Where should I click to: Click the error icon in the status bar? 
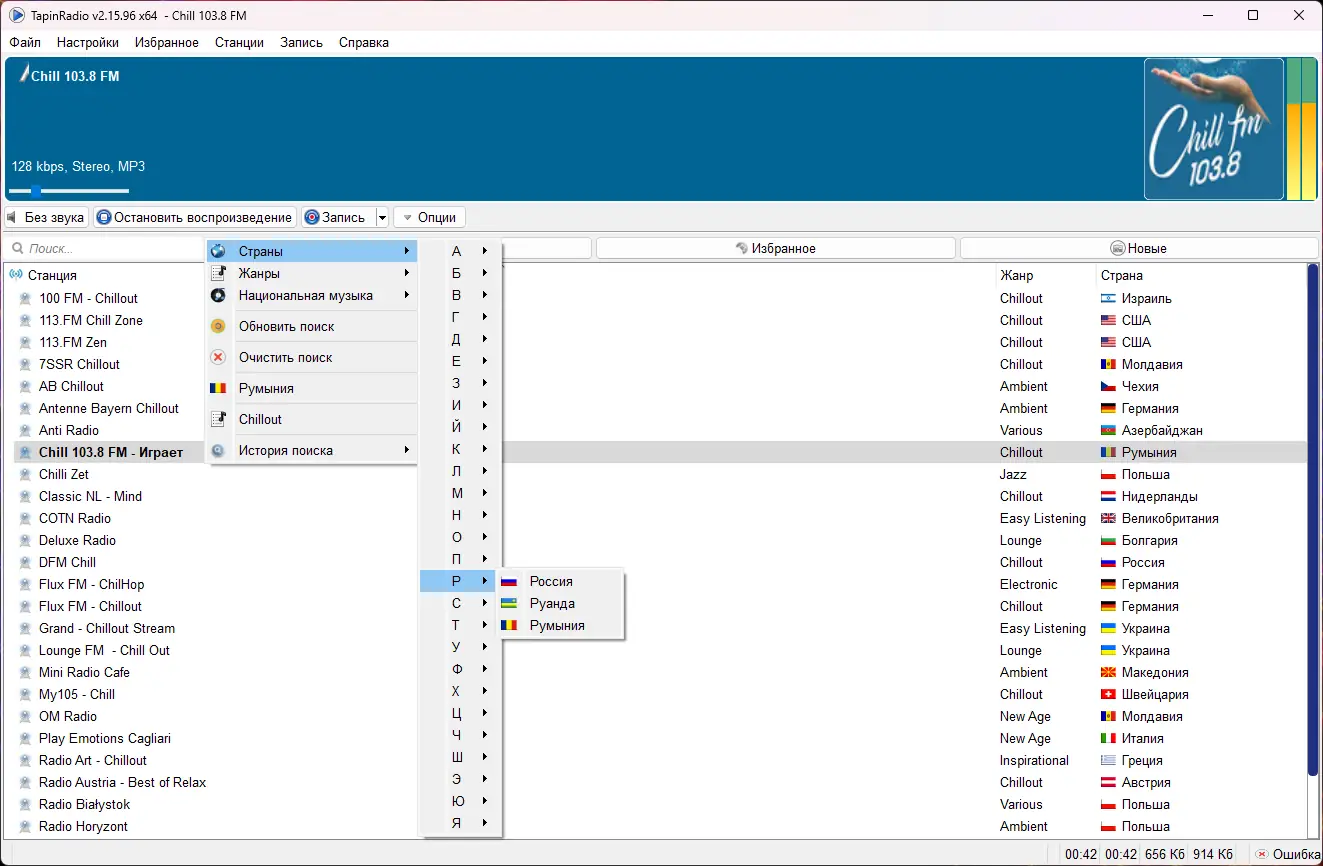tap(1262, 854)
